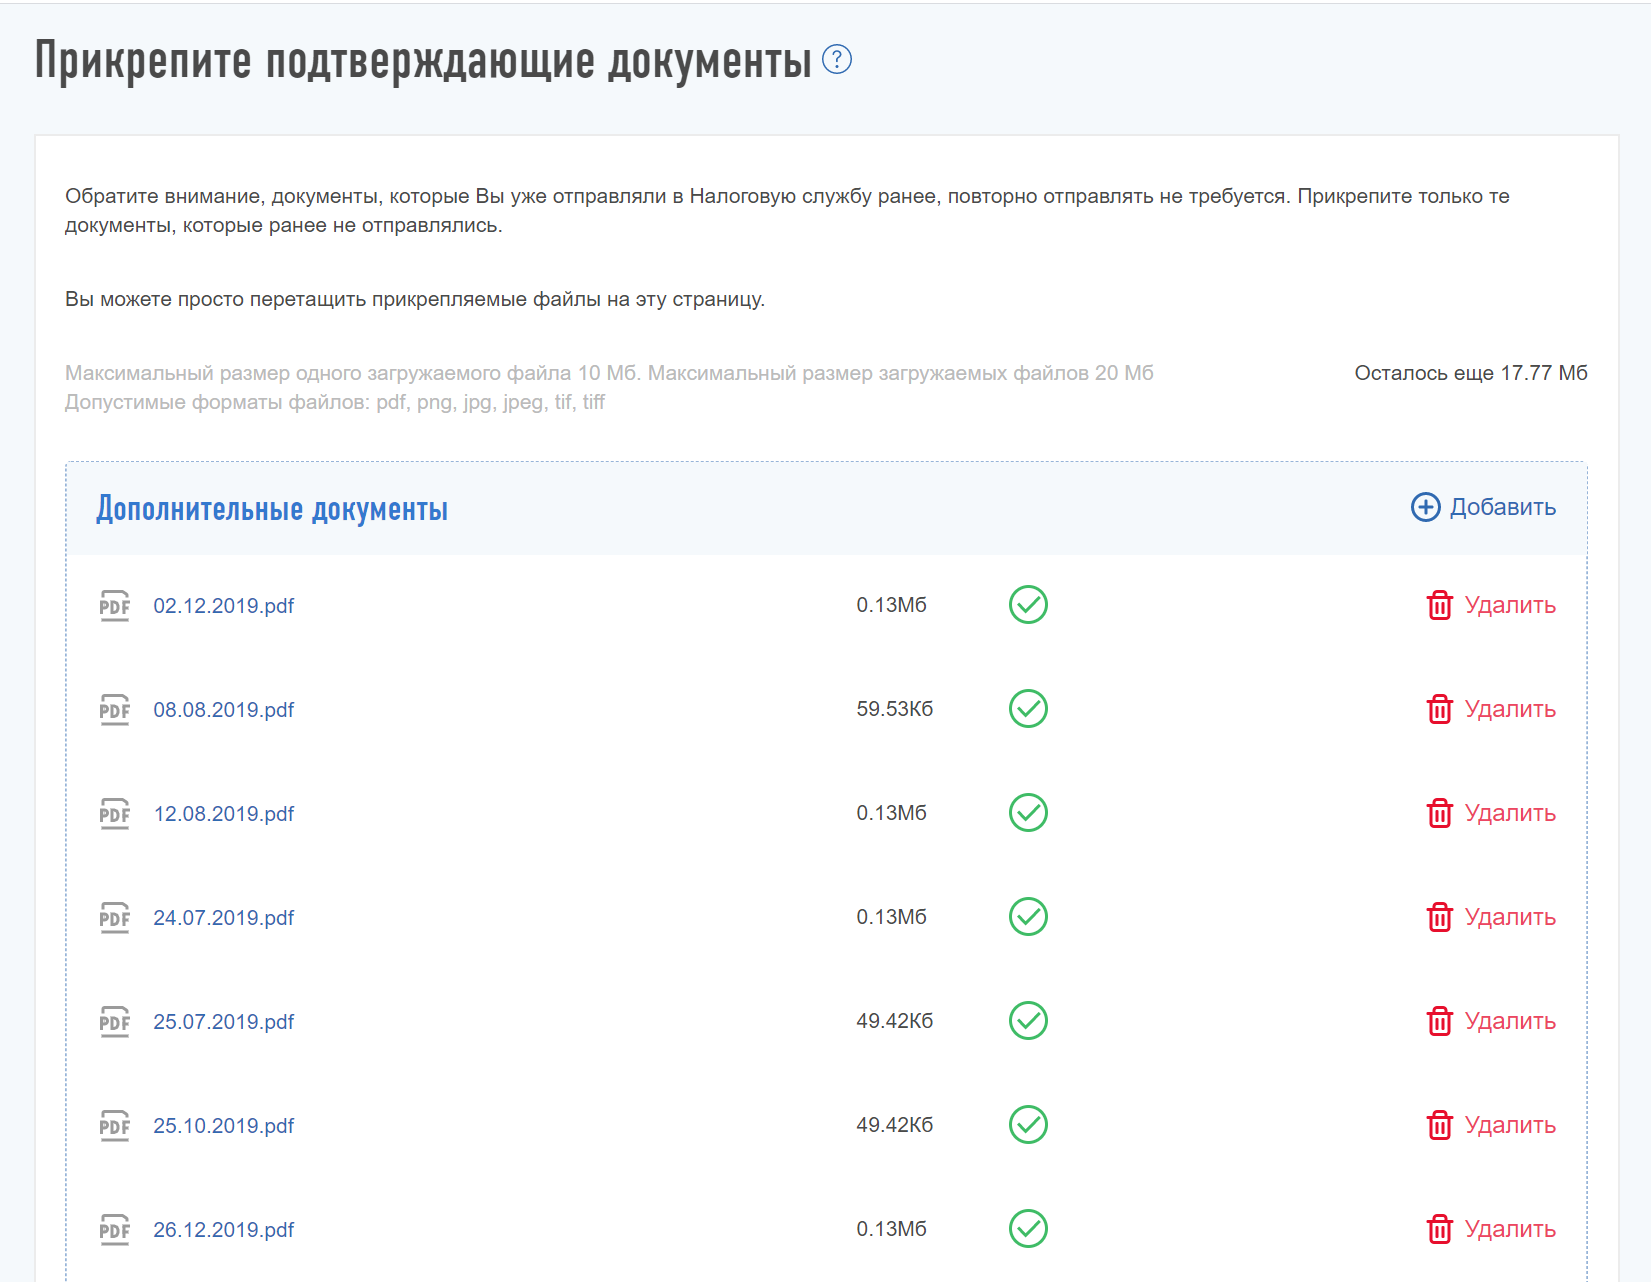
Task: Click trash icon for 08.08.2019.pdf
Action: coord(1439,709)
